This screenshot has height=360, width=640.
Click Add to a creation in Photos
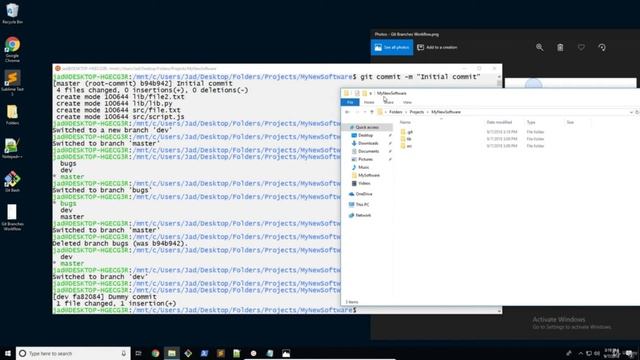pos(437,47)
